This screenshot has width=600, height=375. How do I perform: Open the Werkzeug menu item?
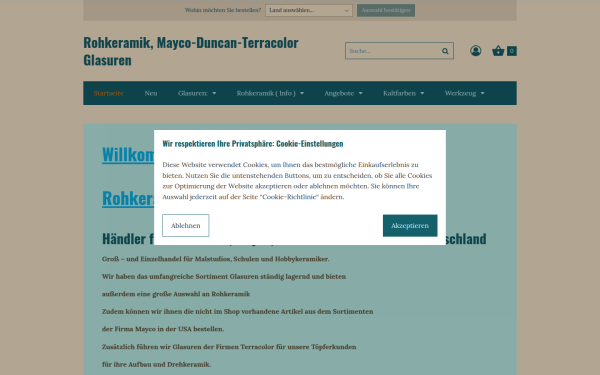click(460, 93)
